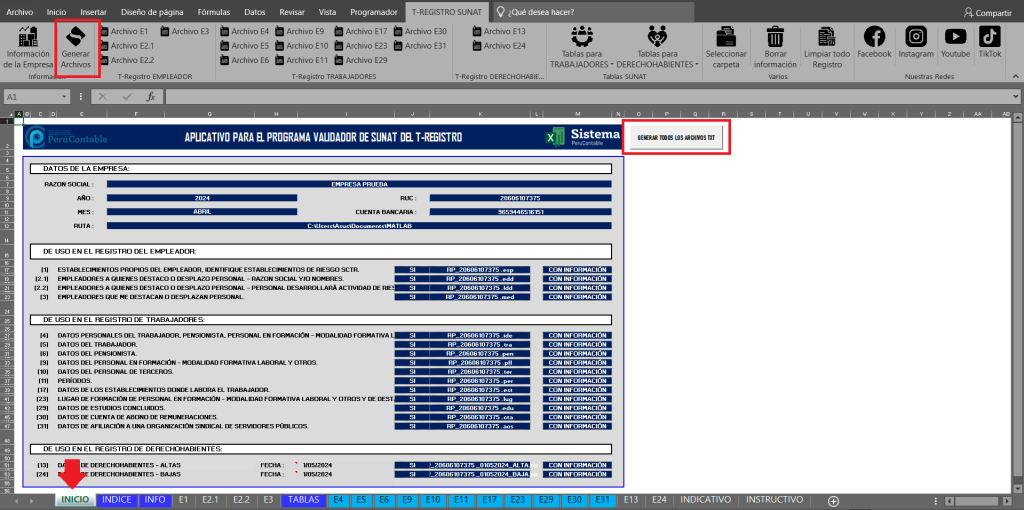The image size is (1024, 510).
Task: Switch to the Insertar ribbon tab
Action: (x=93, y=12)
